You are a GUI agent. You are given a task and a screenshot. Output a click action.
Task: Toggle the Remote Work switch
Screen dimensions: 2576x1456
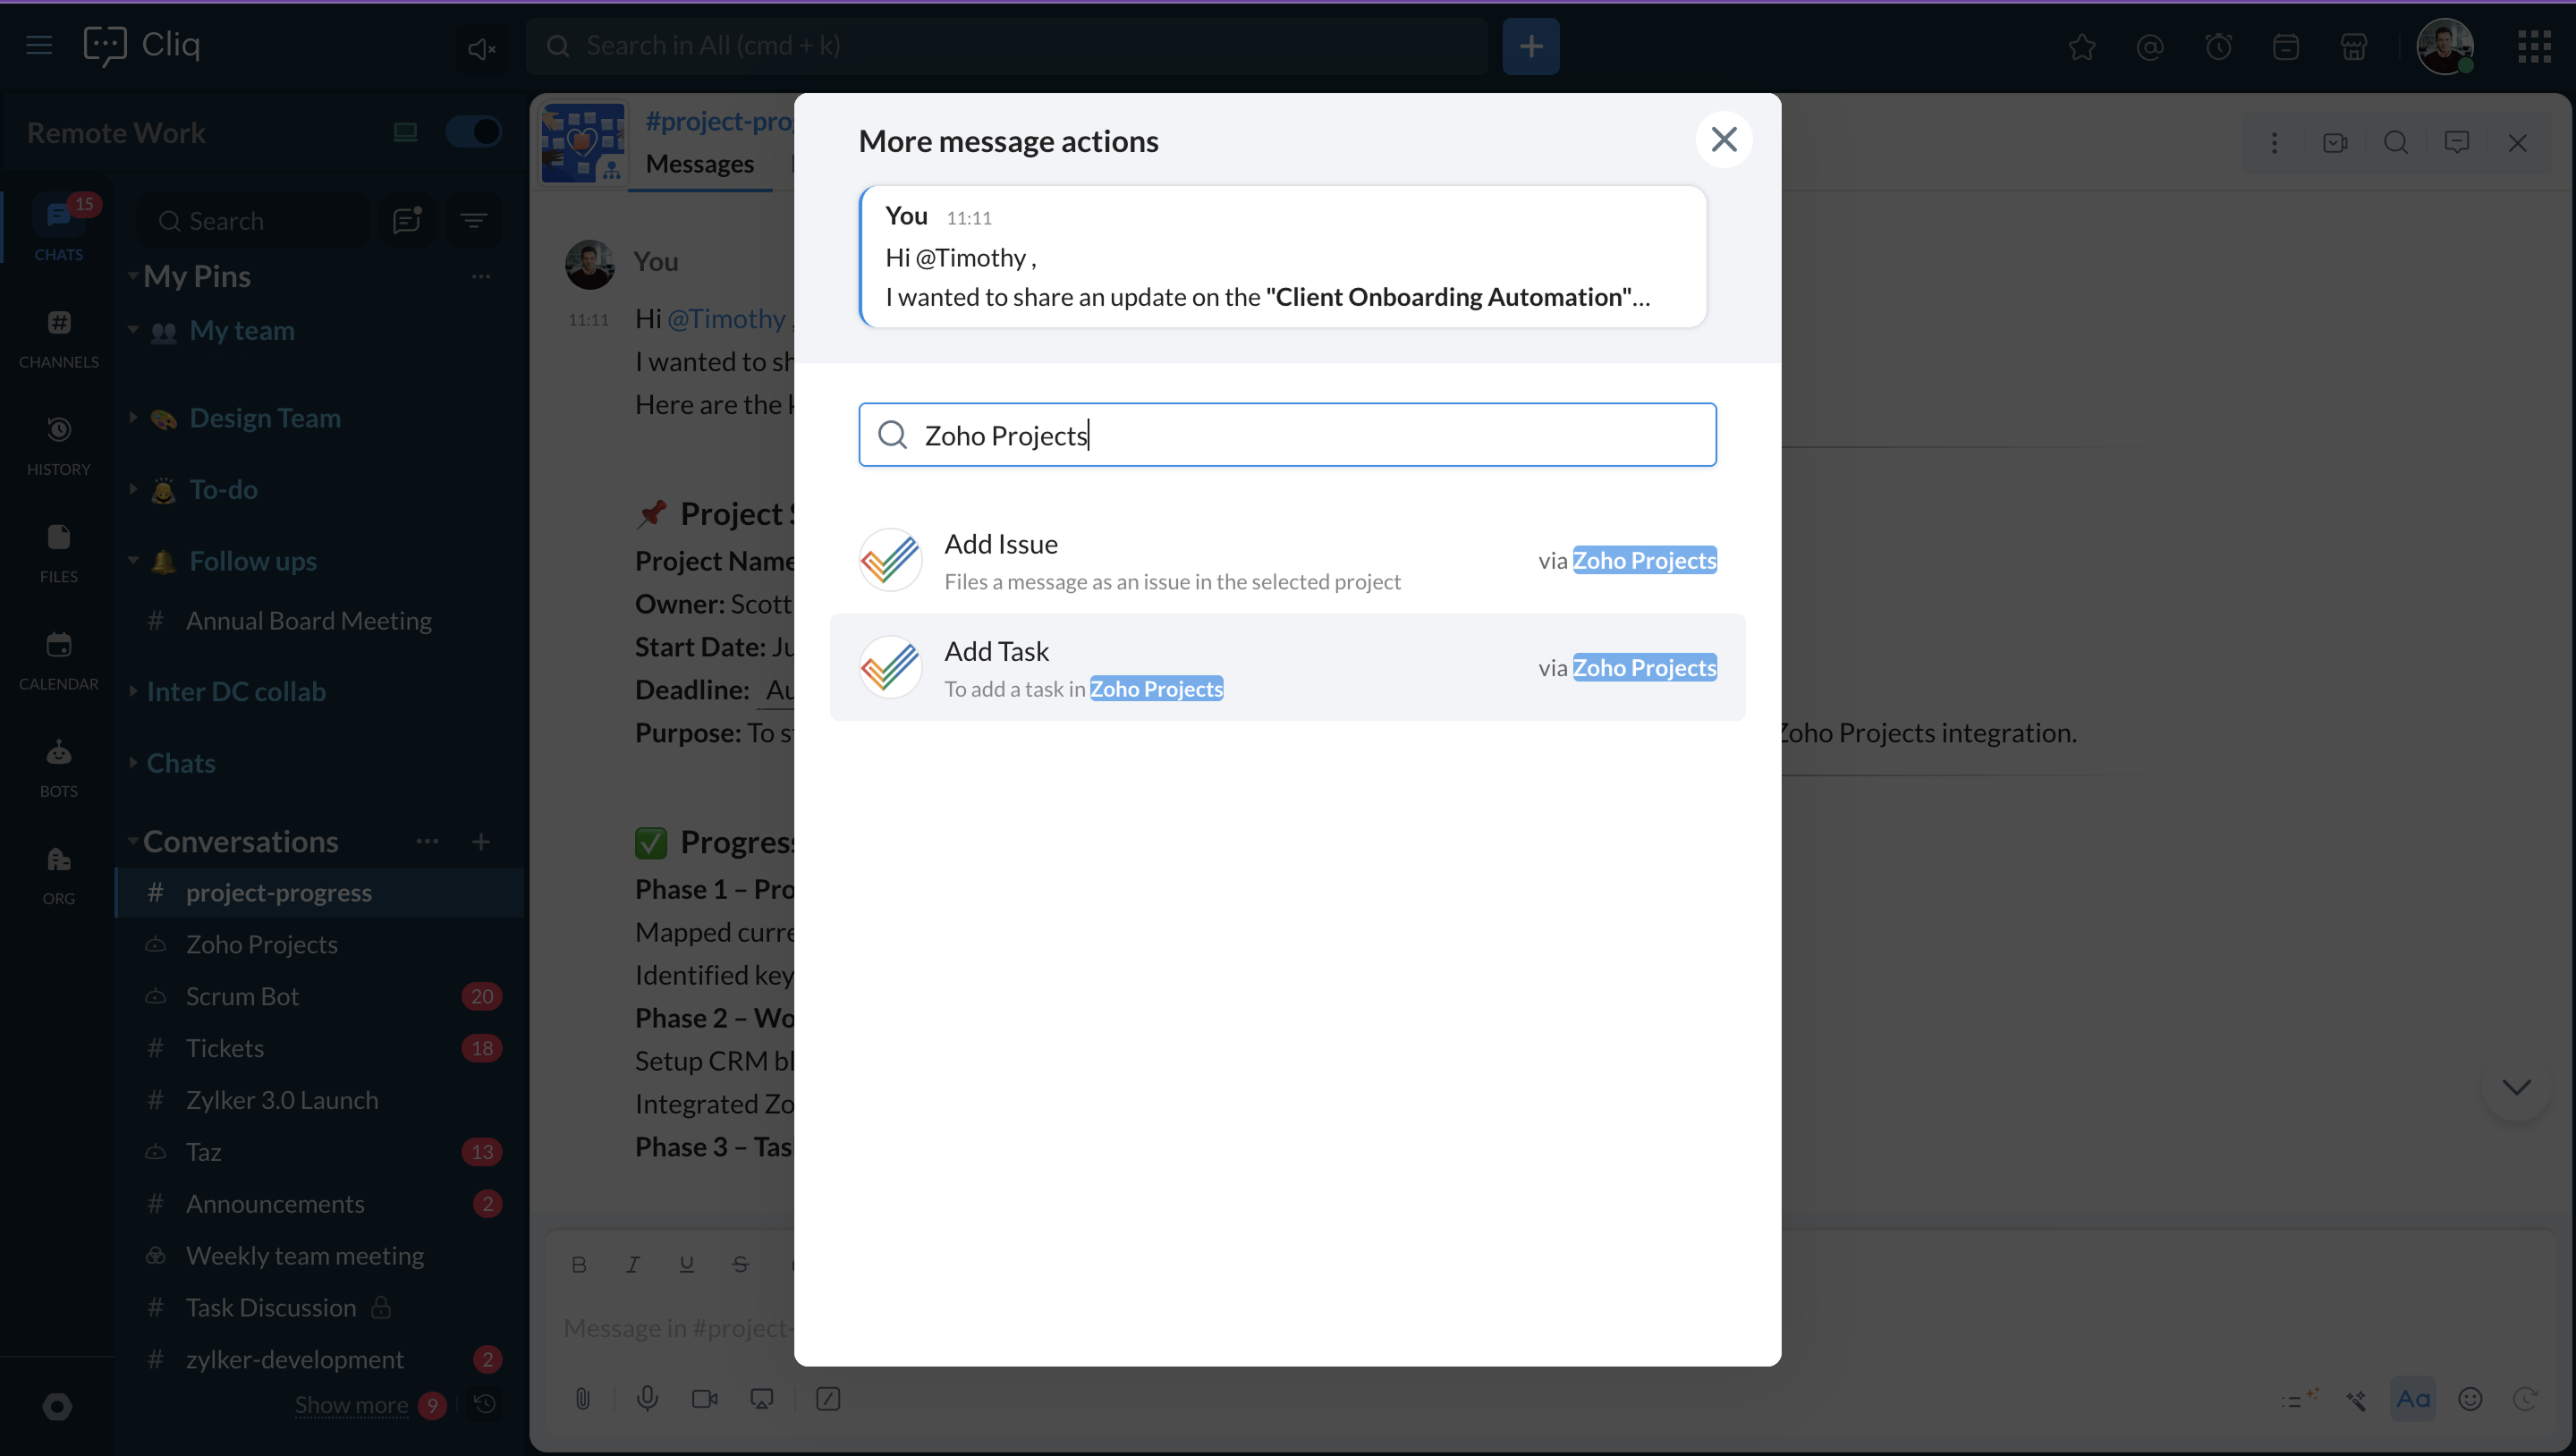(x=473, y=131)
